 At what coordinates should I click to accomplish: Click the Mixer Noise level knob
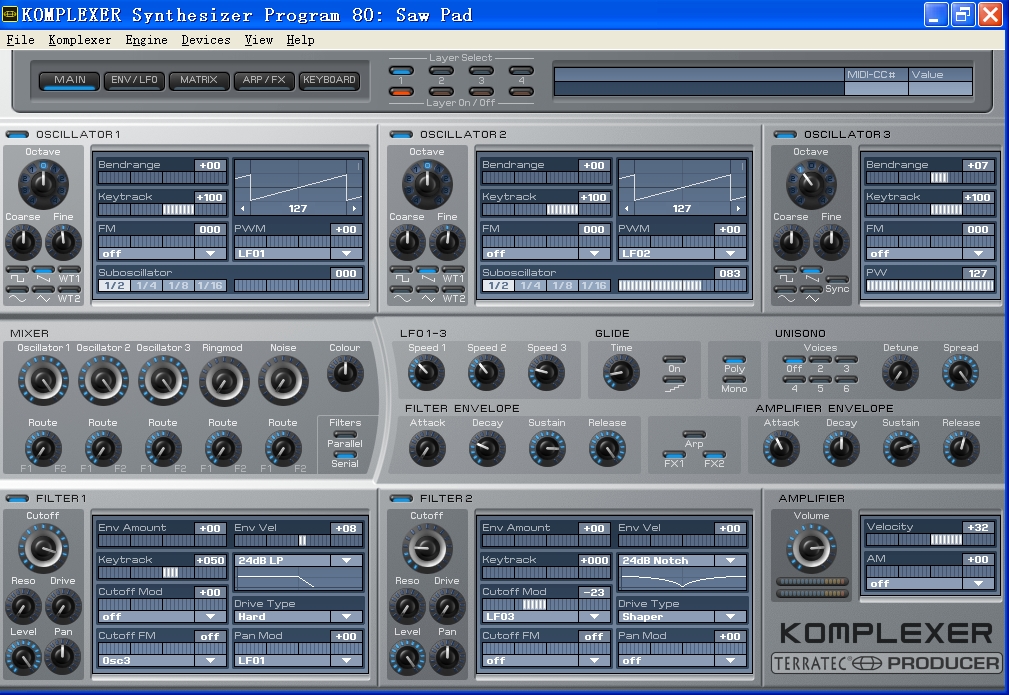[283, 380]
